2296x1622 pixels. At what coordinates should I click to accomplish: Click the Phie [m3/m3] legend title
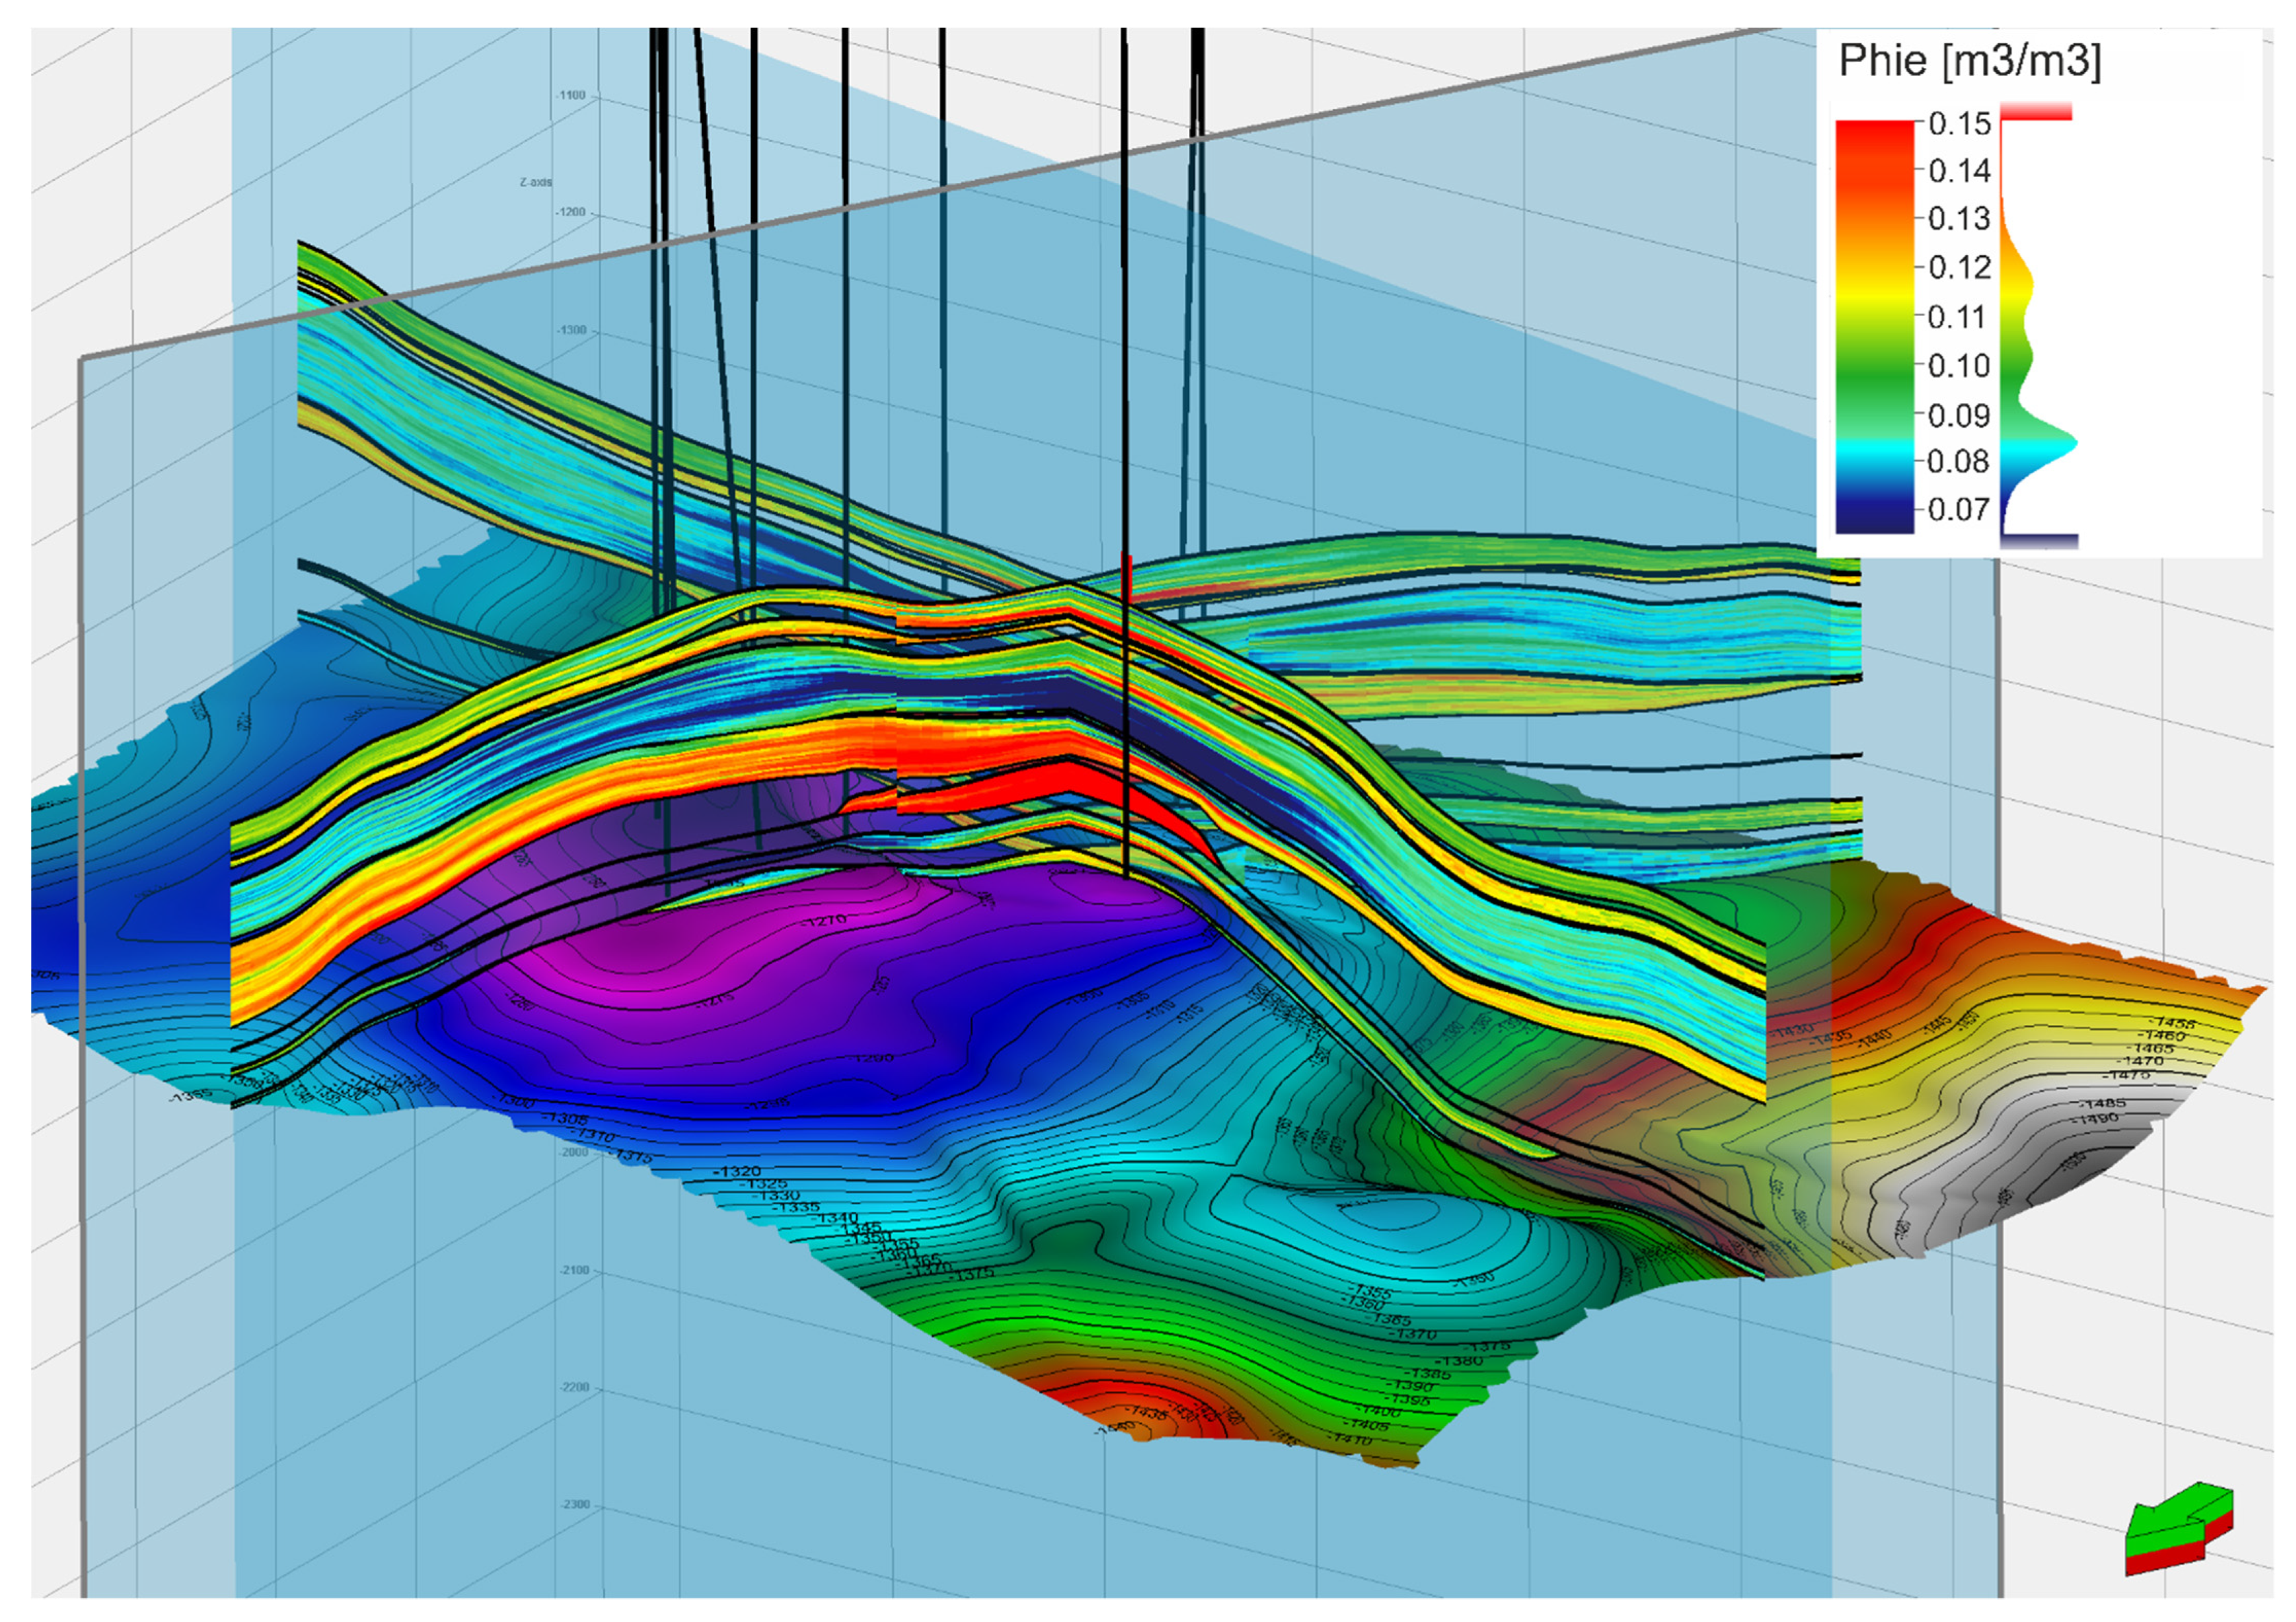coord(1969,62)
